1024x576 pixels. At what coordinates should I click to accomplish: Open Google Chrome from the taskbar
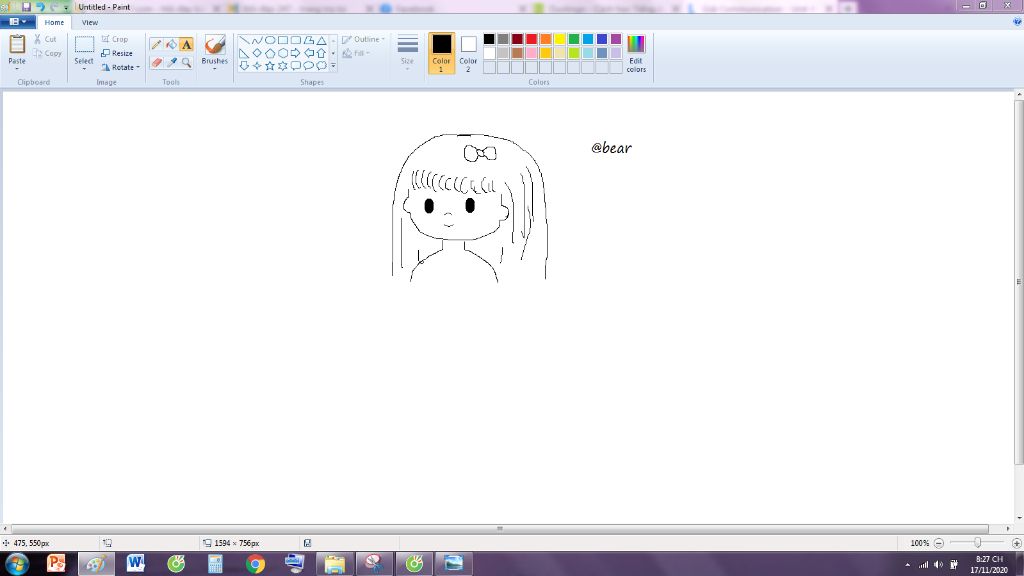[x=255, y=564]
